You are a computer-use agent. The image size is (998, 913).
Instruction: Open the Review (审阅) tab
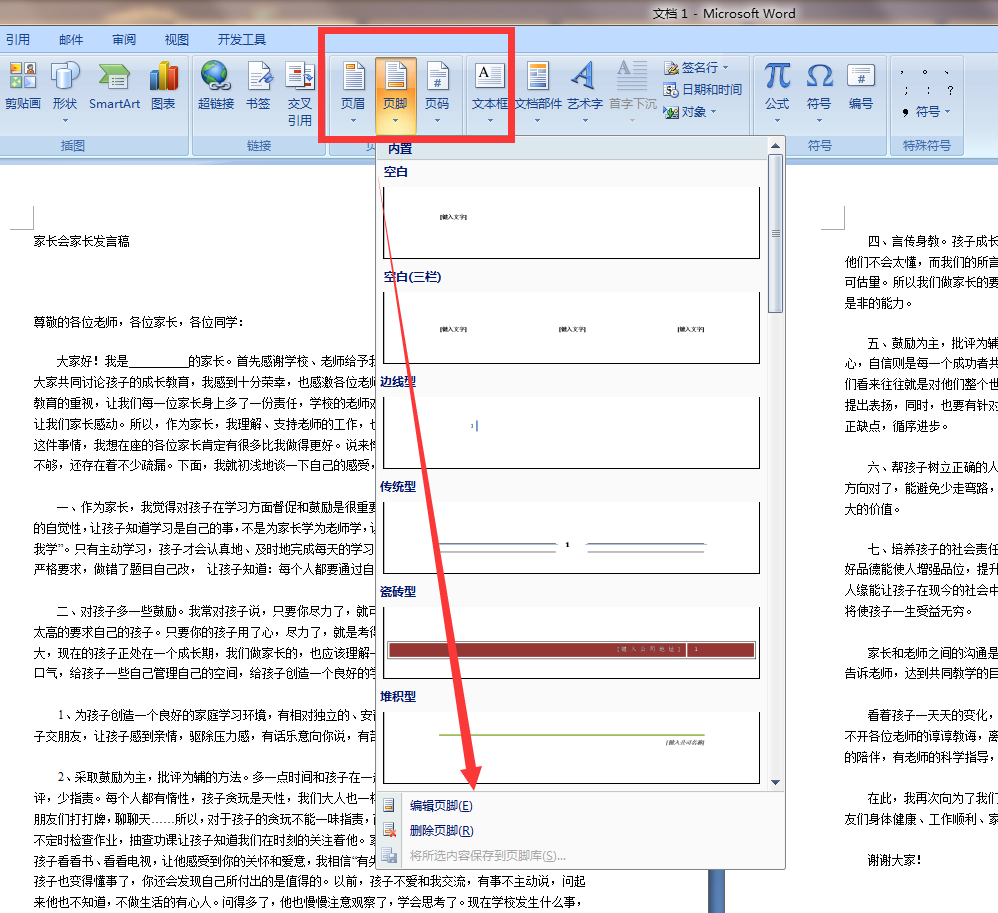tap(124, 39)
